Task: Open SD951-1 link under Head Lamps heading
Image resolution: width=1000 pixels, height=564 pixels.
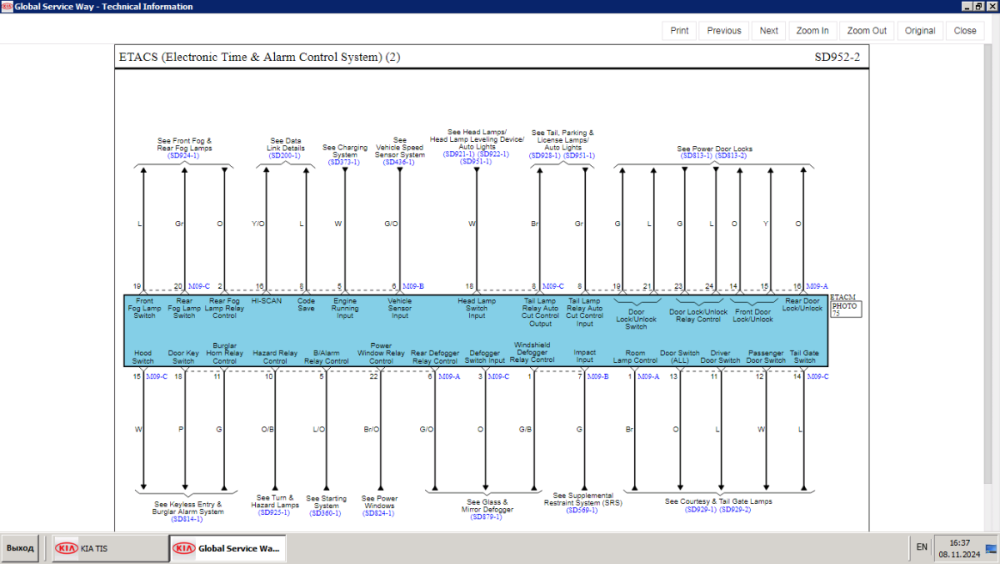Action: [476, 161]
